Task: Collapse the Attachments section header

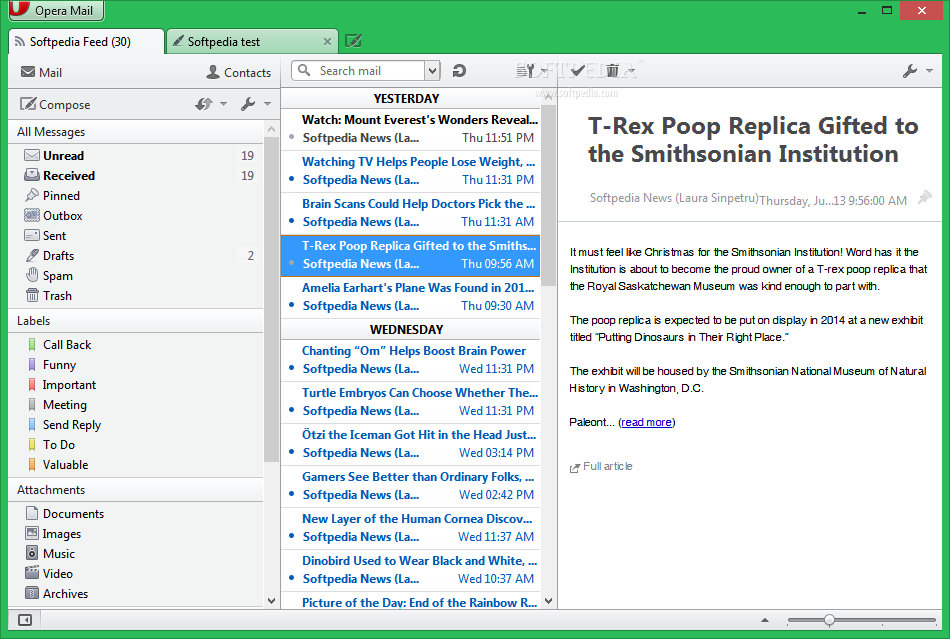Action: tap(136, 489)
